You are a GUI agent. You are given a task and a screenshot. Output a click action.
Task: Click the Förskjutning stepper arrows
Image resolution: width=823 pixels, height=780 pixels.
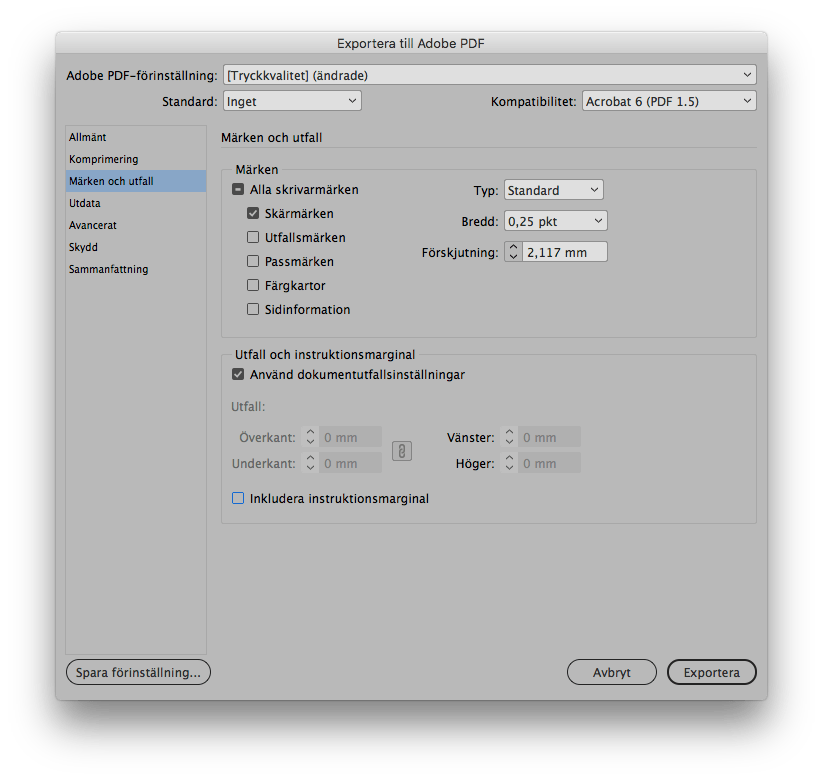pyautogui.click(x=513, y=252)
